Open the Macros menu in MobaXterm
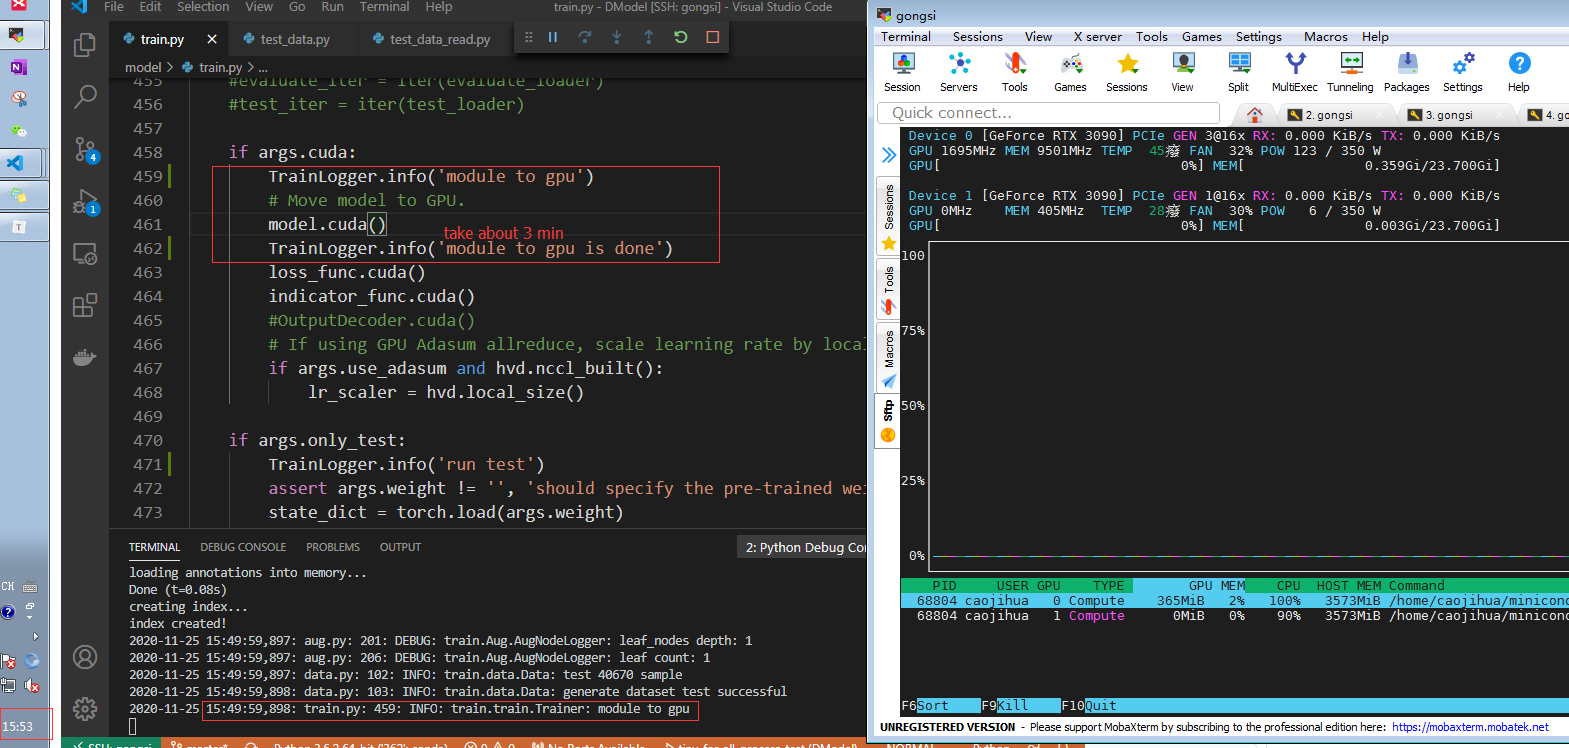Screen dimensions: 1569x748 [x=1326, y=37]
